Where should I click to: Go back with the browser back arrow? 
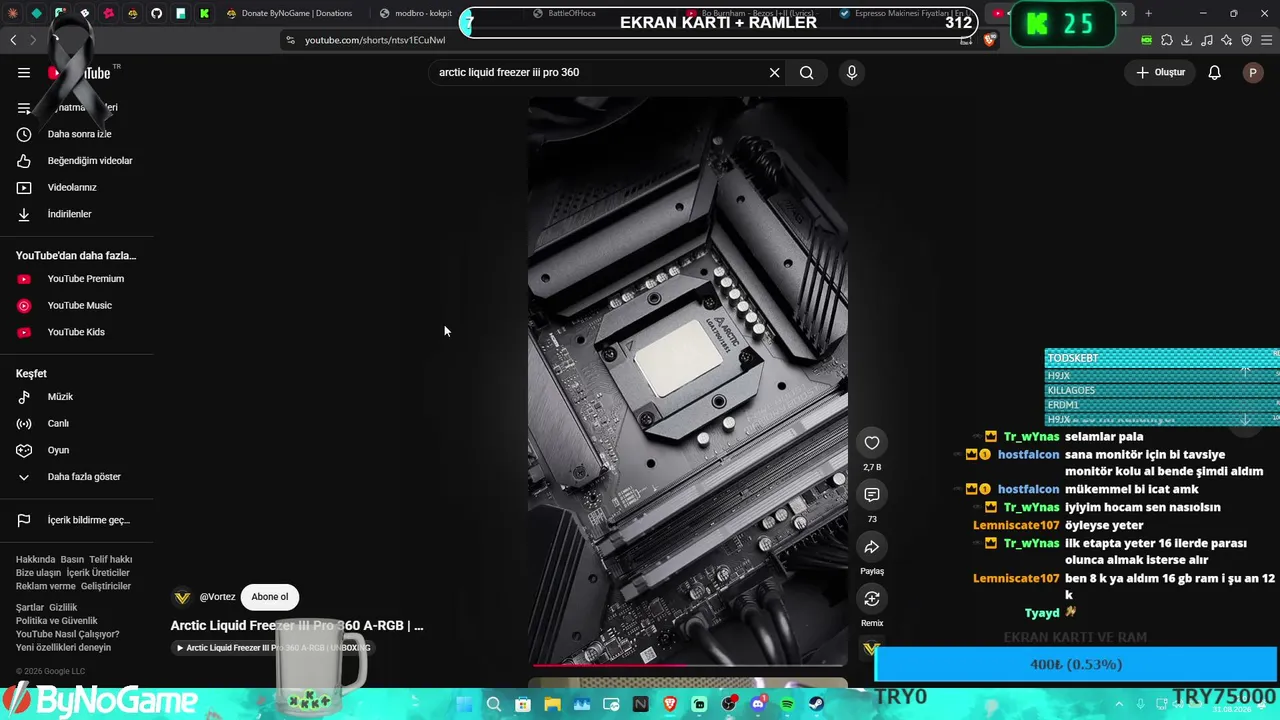[13, 40]
